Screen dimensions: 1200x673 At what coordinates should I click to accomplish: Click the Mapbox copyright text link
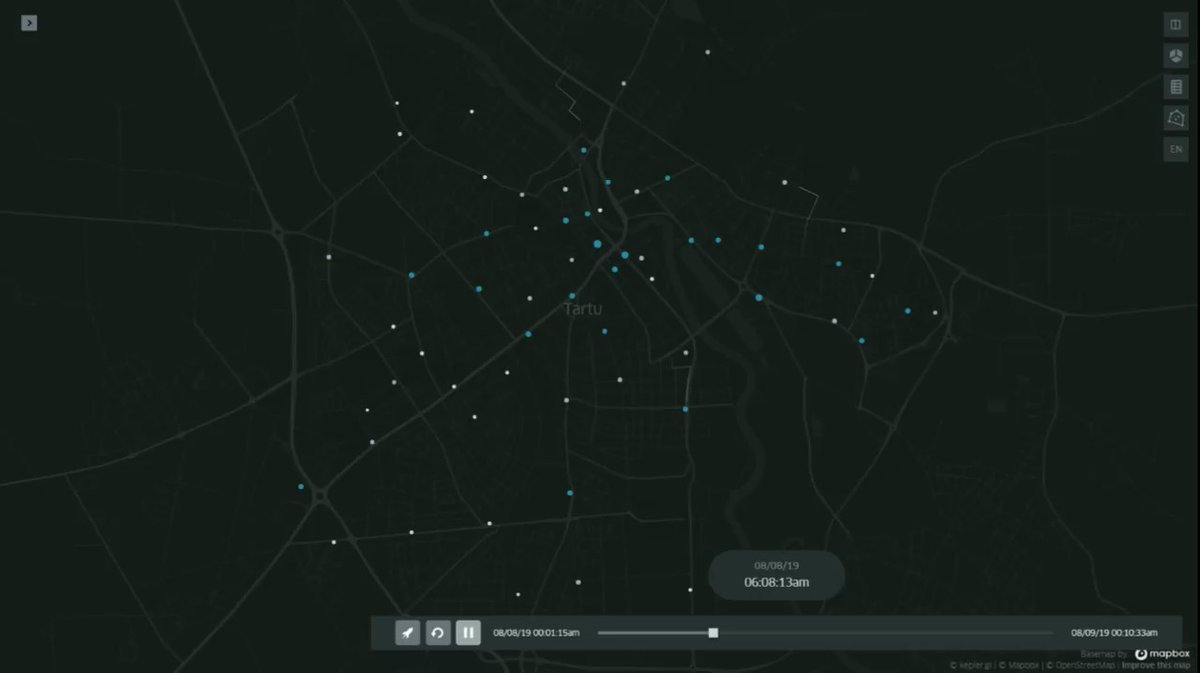1018,665
